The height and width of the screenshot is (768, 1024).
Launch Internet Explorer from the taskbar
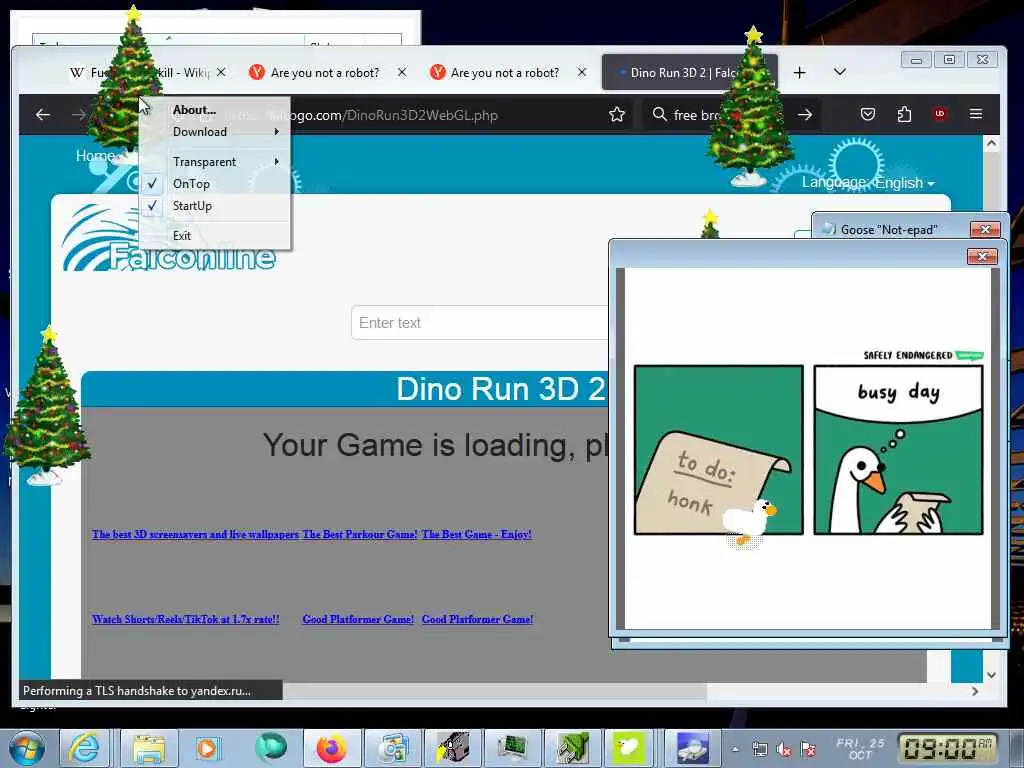coord(85,748)
